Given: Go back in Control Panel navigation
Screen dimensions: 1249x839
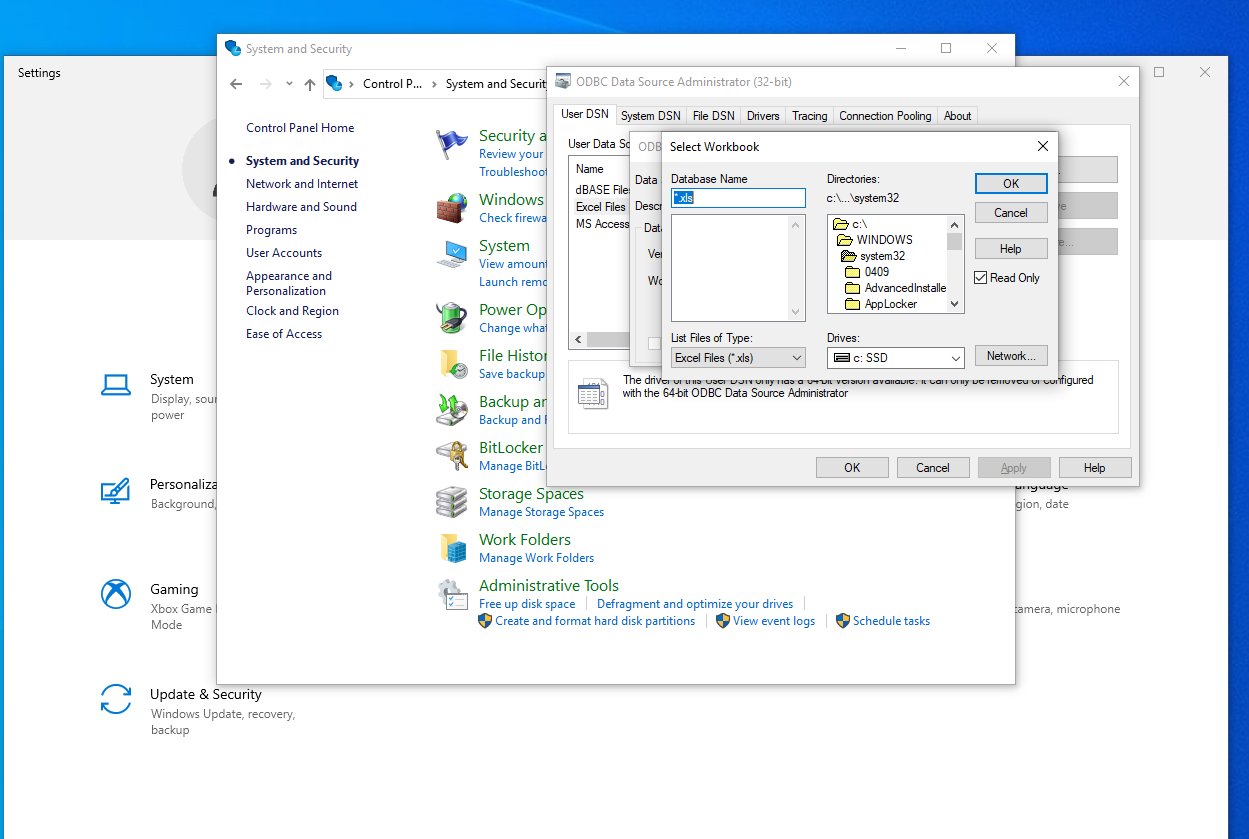Looking at the screenshot, I should coord(236,84).
